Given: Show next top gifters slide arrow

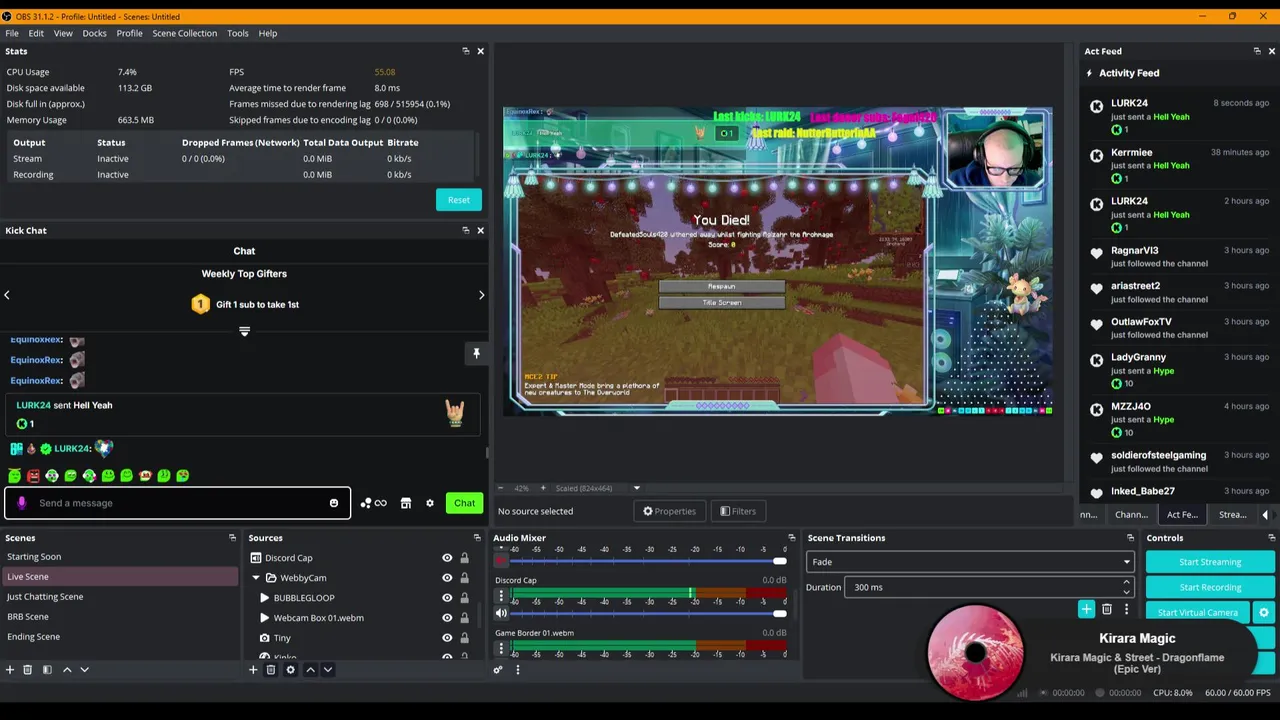Looking at the screenshot, I should pos(481,295).
